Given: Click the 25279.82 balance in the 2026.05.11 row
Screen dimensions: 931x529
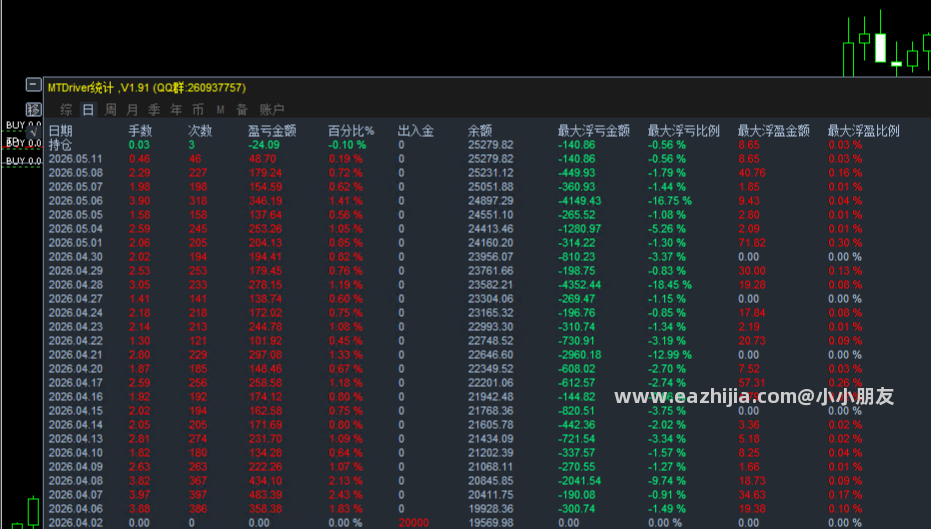Looking at the screenshot, I should click(490, 159).
